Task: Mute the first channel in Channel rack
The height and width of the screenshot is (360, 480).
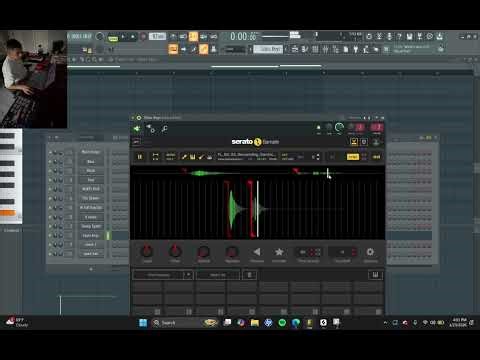Action: (x=50, y=152)
